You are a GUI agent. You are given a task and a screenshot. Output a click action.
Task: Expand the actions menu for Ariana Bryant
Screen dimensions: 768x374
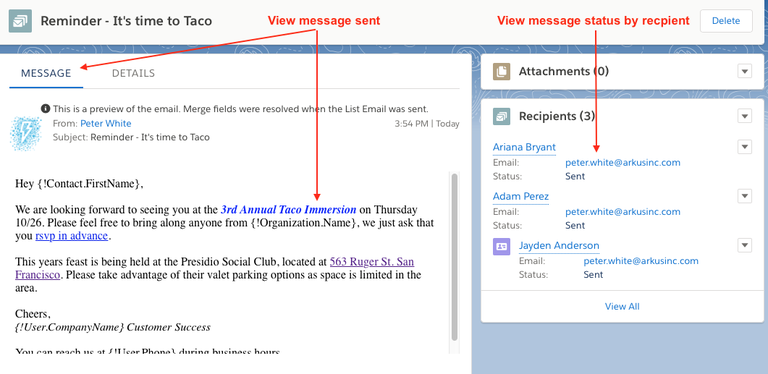[744, 147]
